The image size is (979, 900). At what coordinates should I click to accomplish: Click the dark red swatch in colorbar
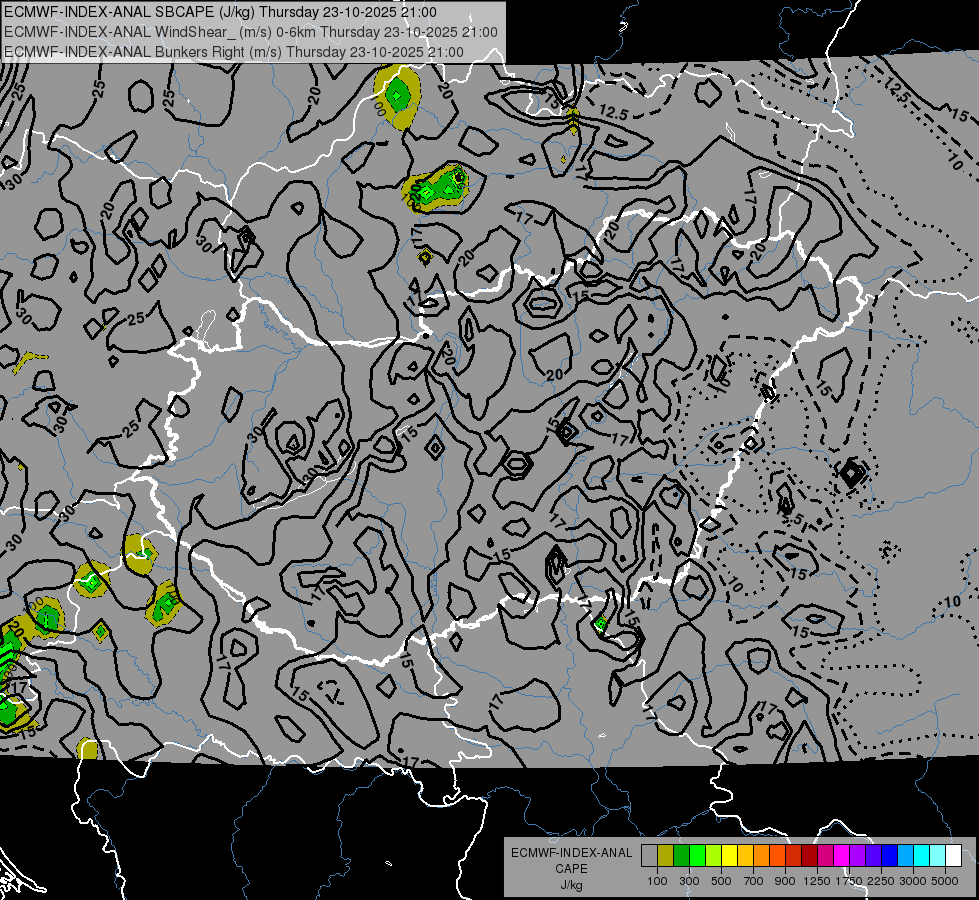click(x=809, y=856)
